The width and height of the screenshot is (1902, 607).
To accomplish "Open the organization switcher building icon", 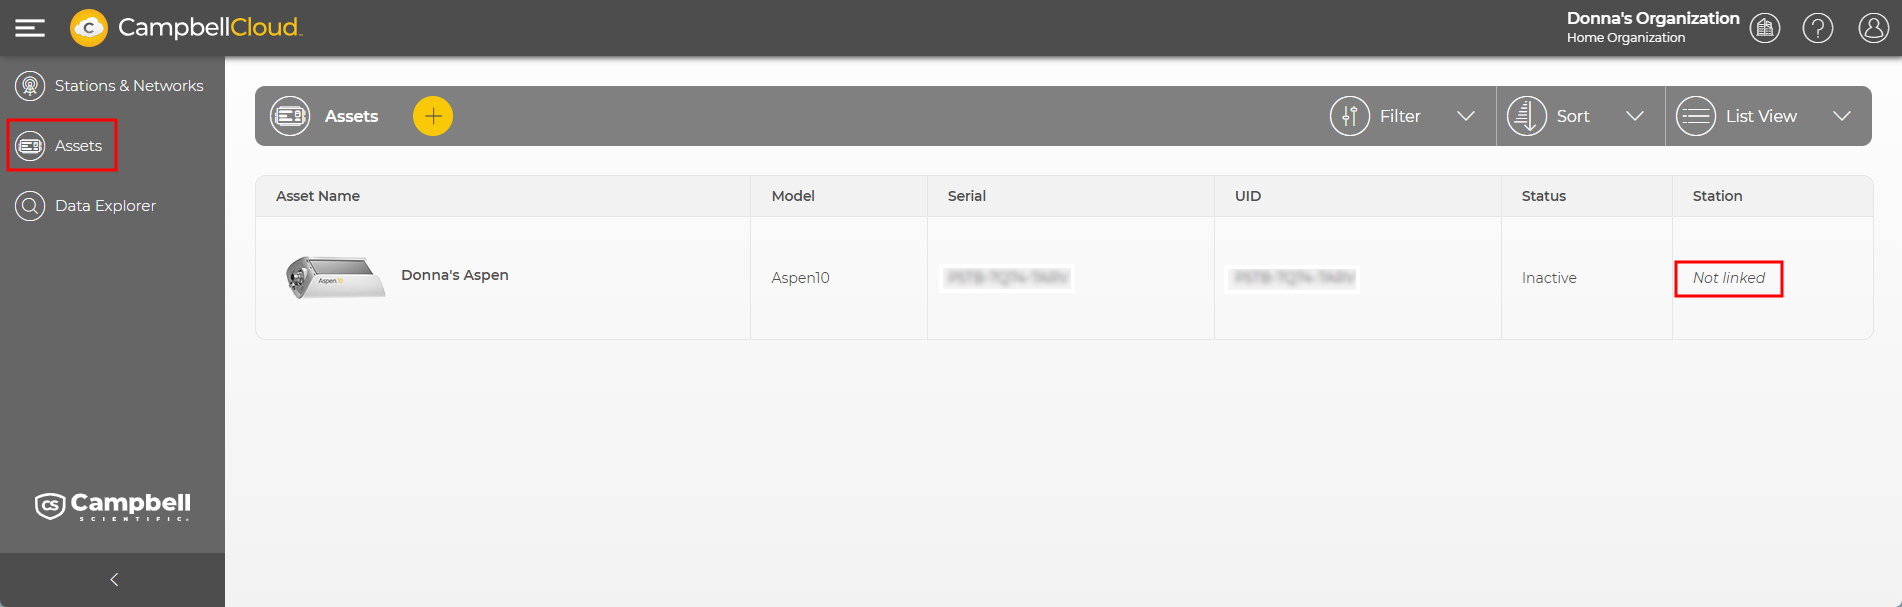I will [1765, 28].
